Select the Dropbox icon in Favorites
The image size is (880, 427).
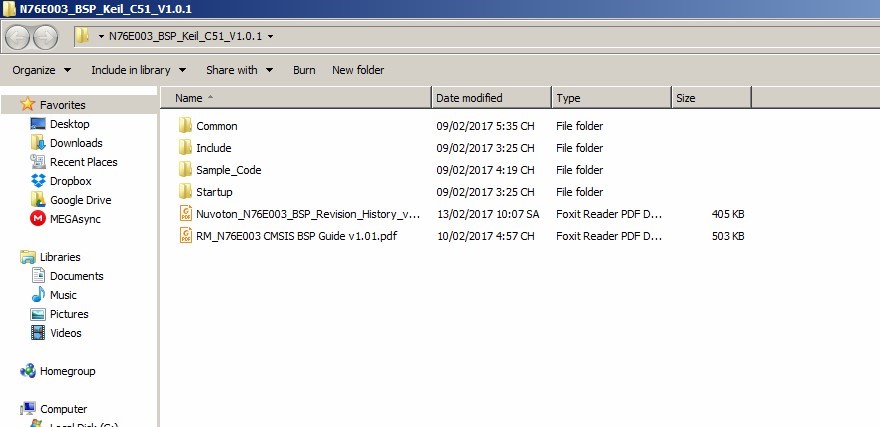(38, 181)
